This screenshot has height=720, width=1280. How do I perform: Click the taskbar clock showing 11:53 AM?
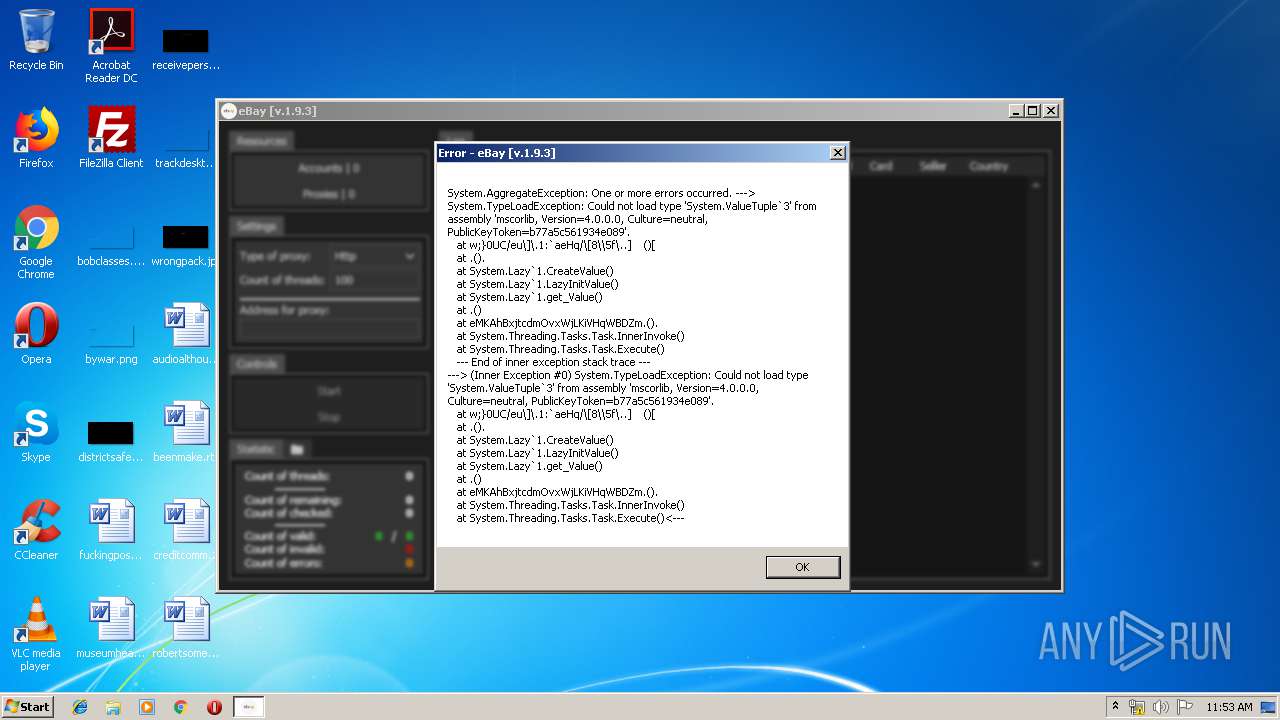pyautogui.click(x=1229, y=706)
